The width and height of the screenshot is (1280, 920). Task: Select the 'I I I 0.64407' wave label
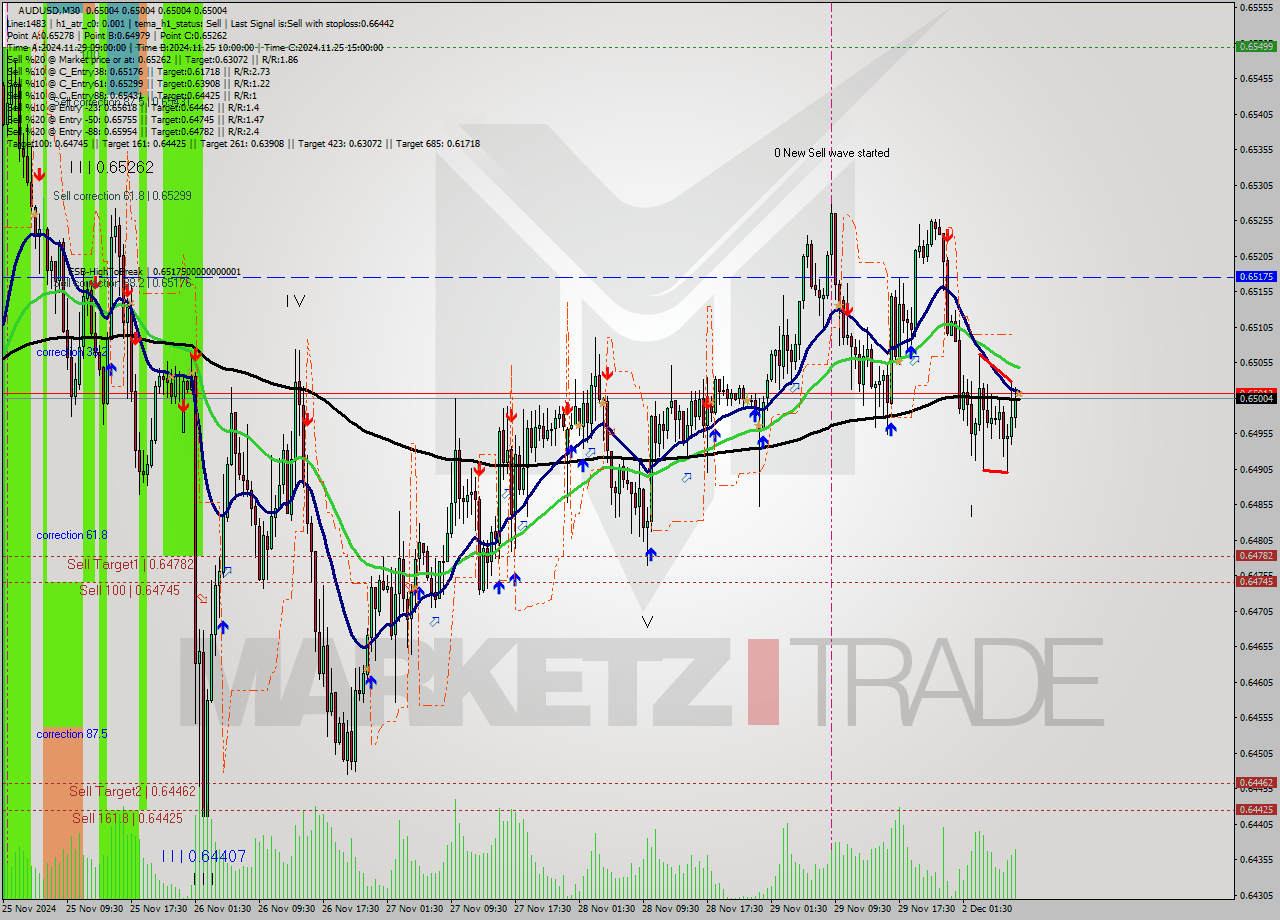[203, 856]
